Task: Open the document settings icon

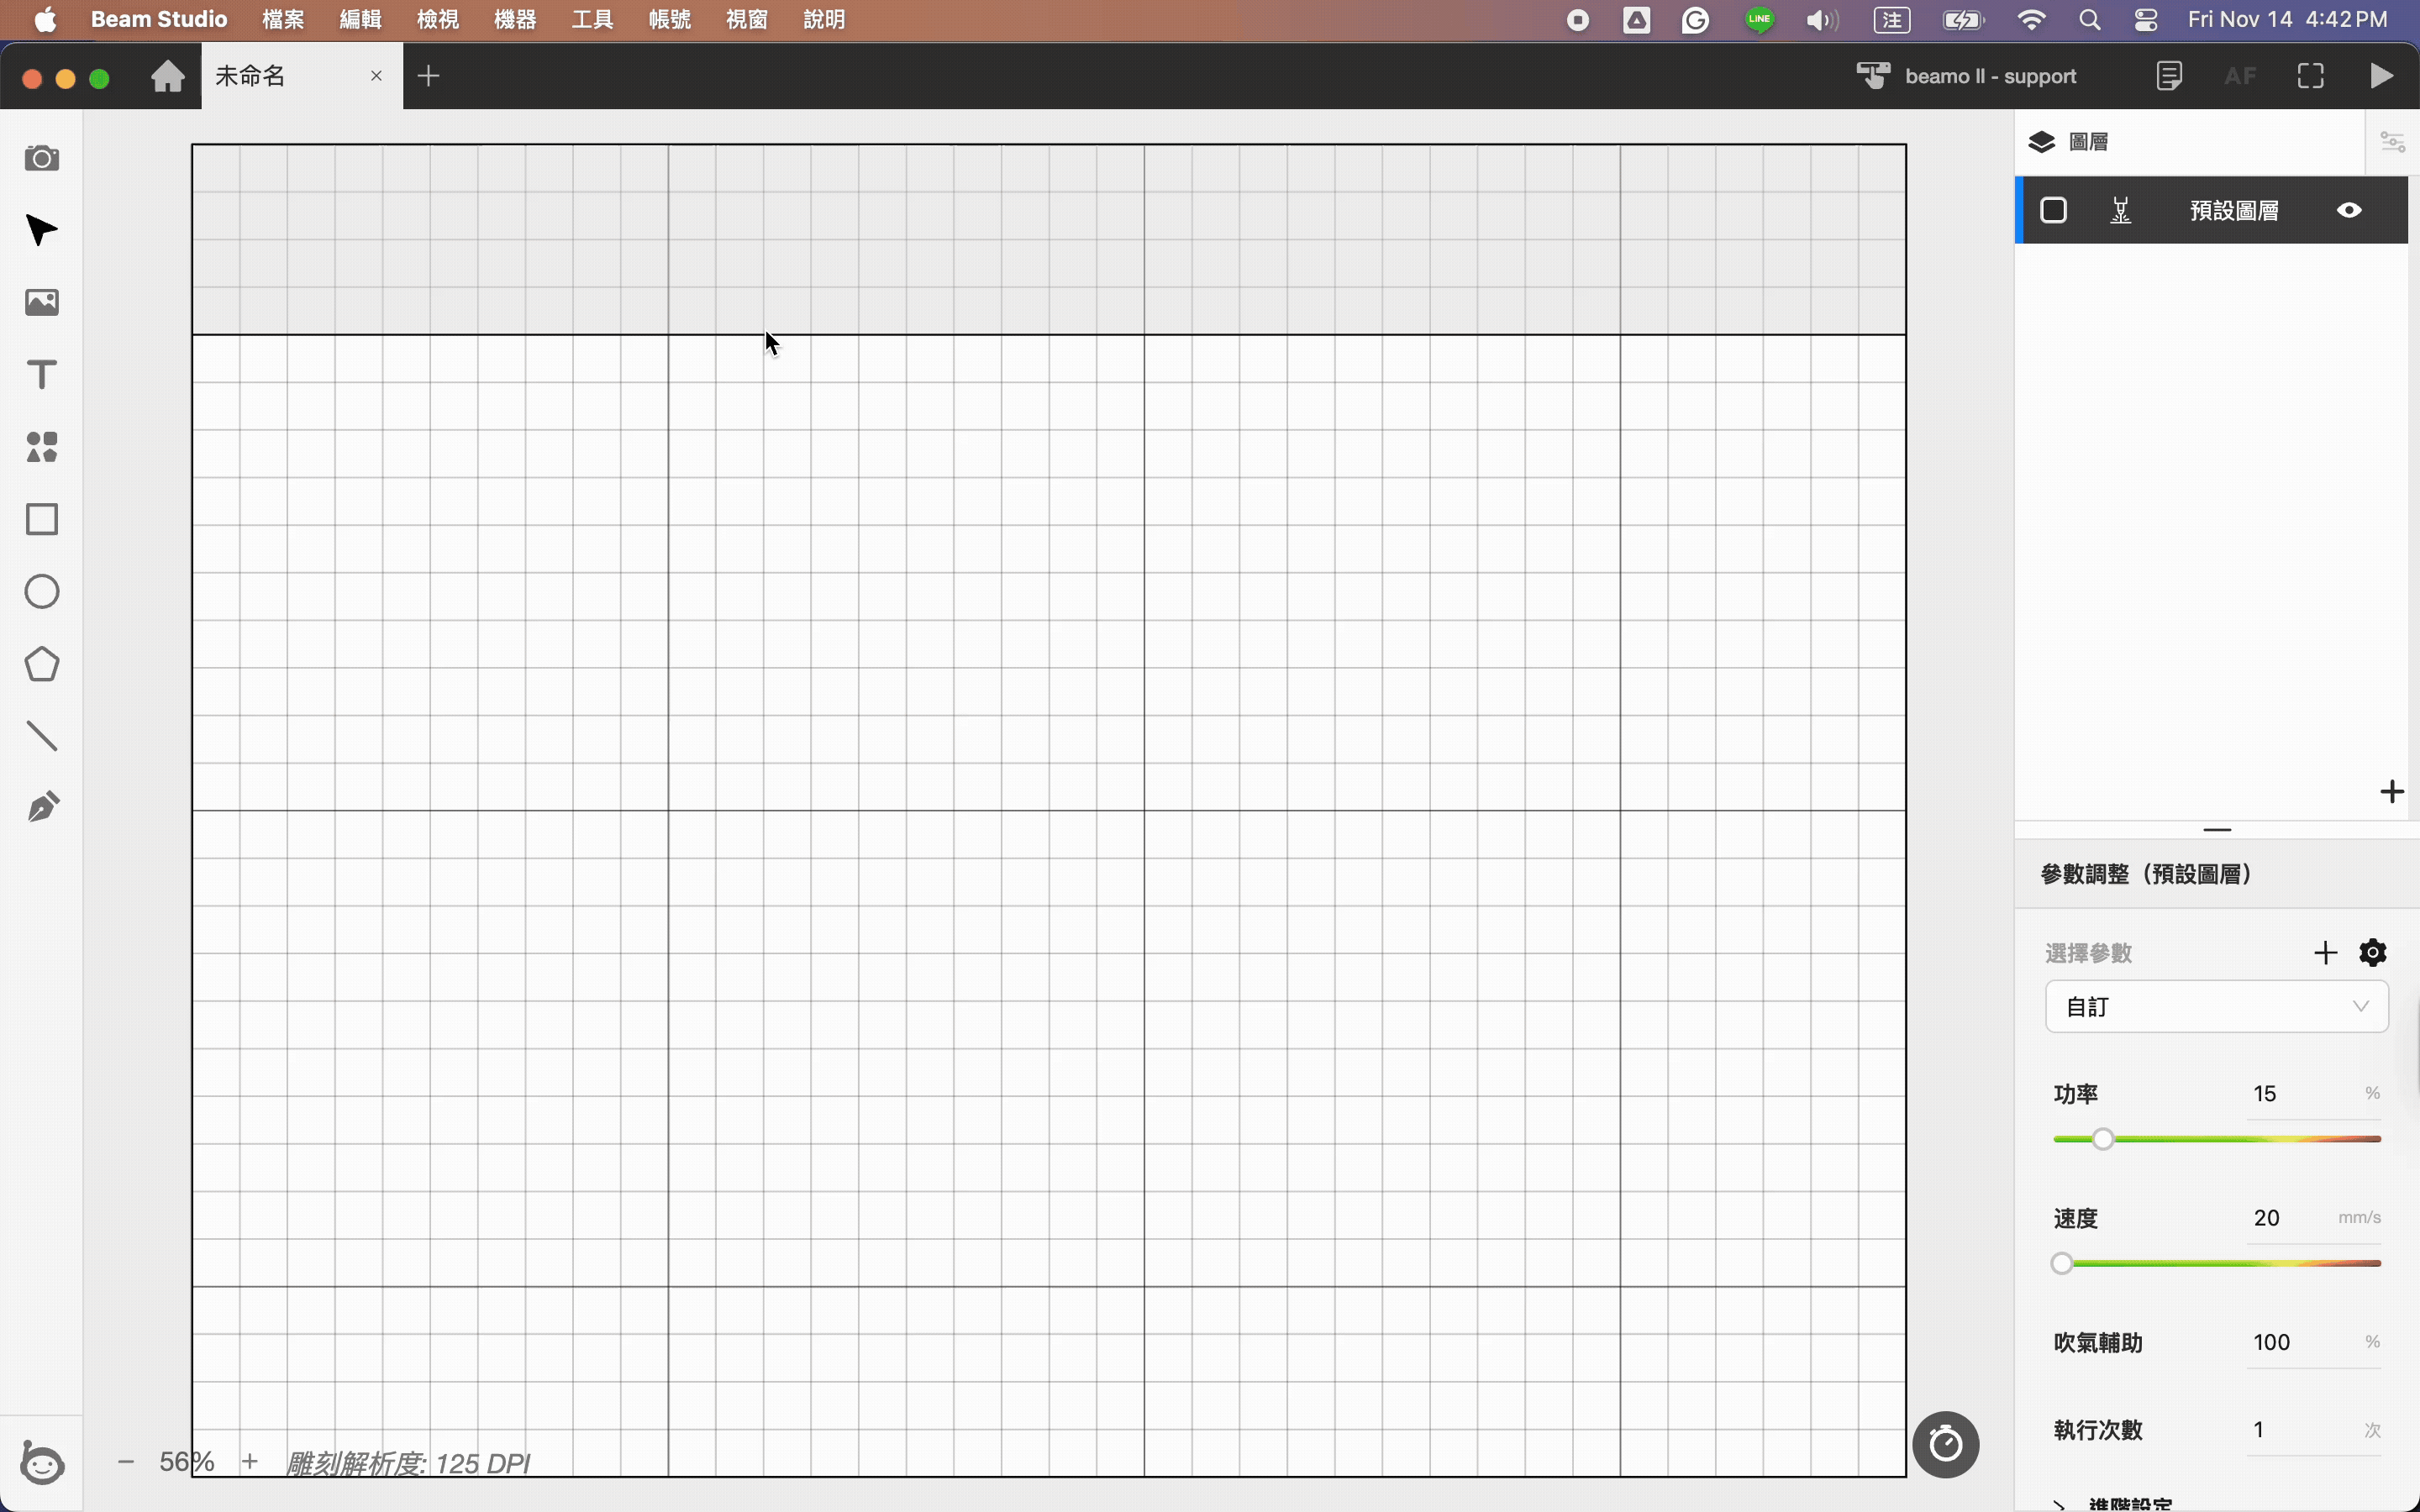Action: (x=2168, y=76)
